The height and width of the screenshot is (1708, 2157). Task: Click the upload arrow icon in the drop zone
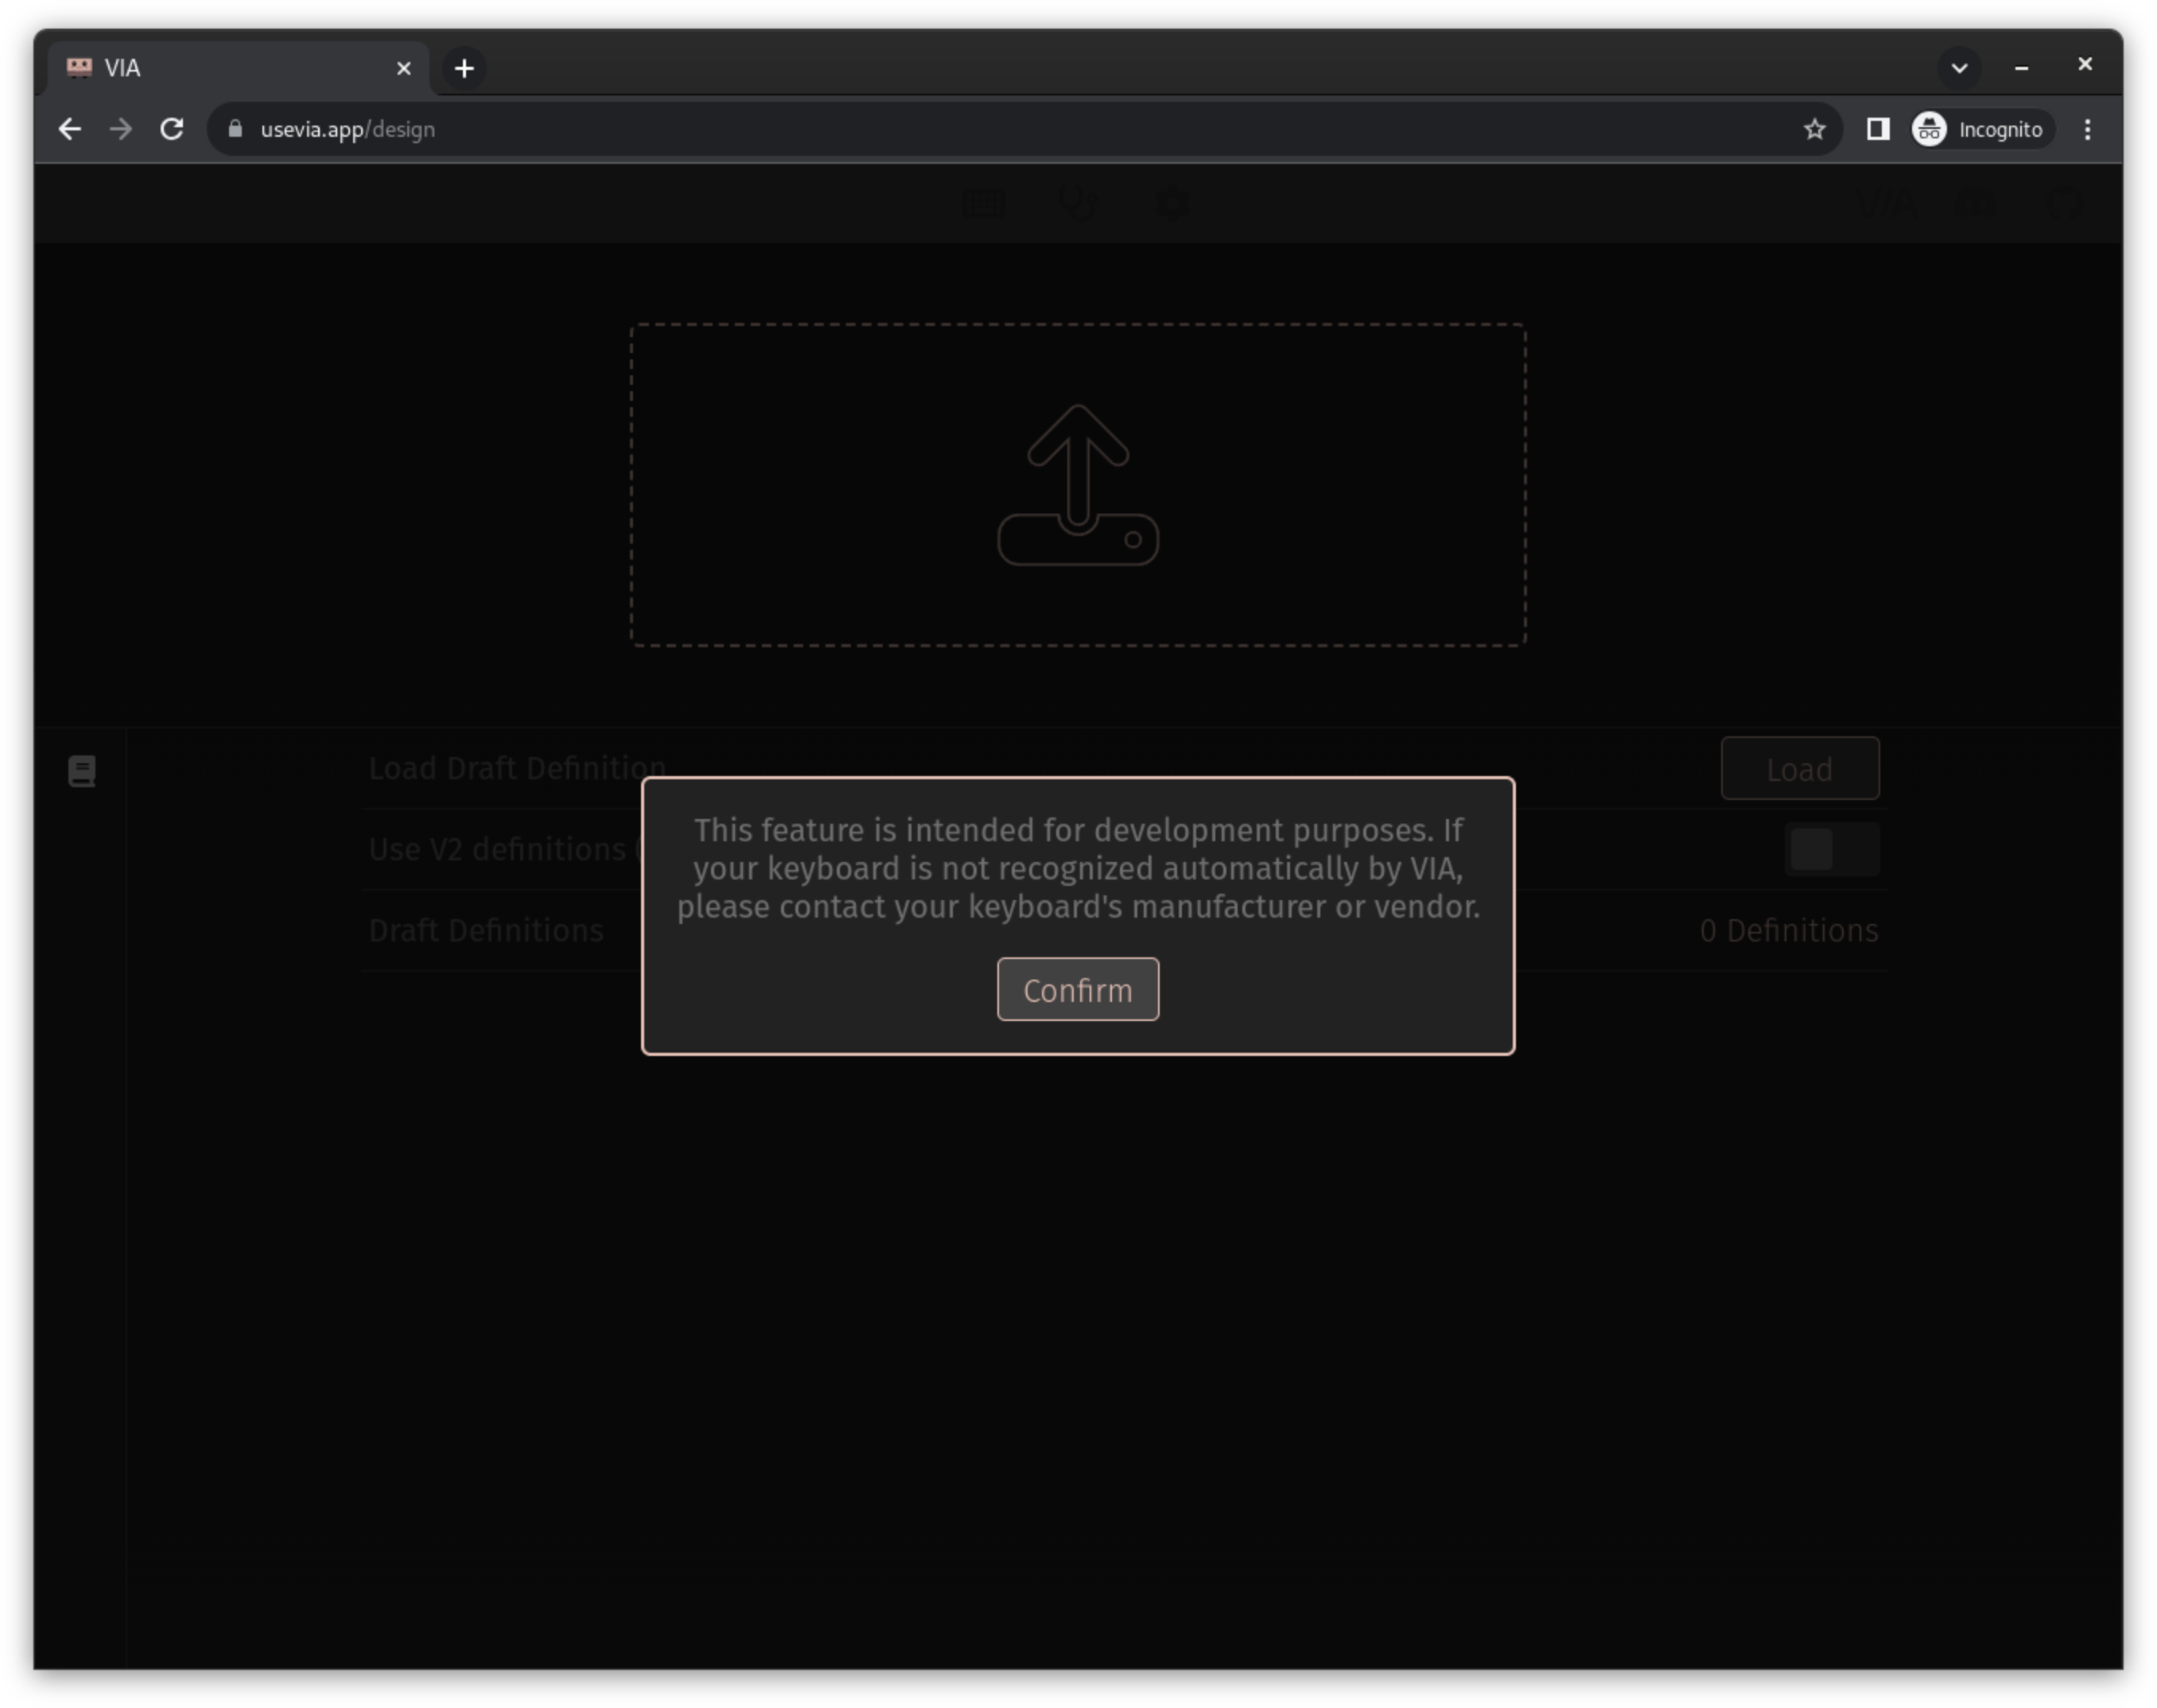click(x=1077, y=485)
